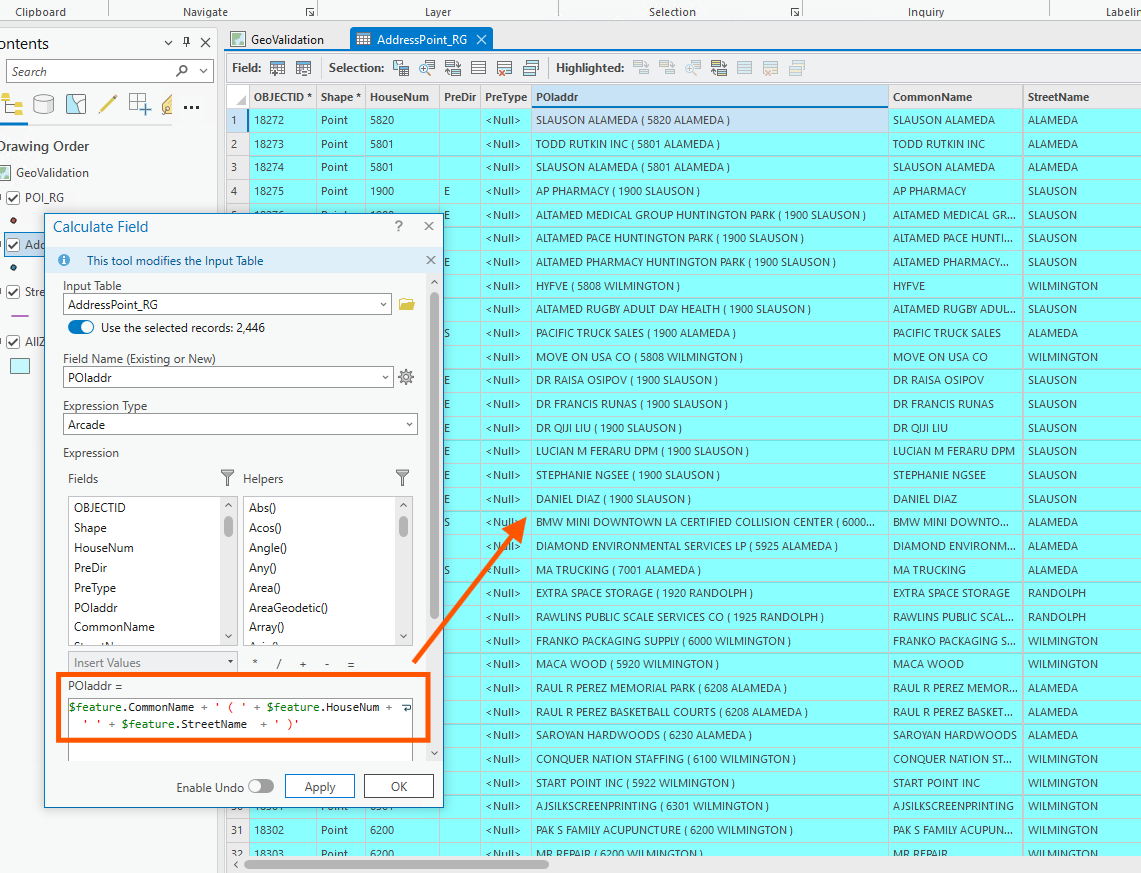Select HouseNum in the Fields list

point(103,547)
